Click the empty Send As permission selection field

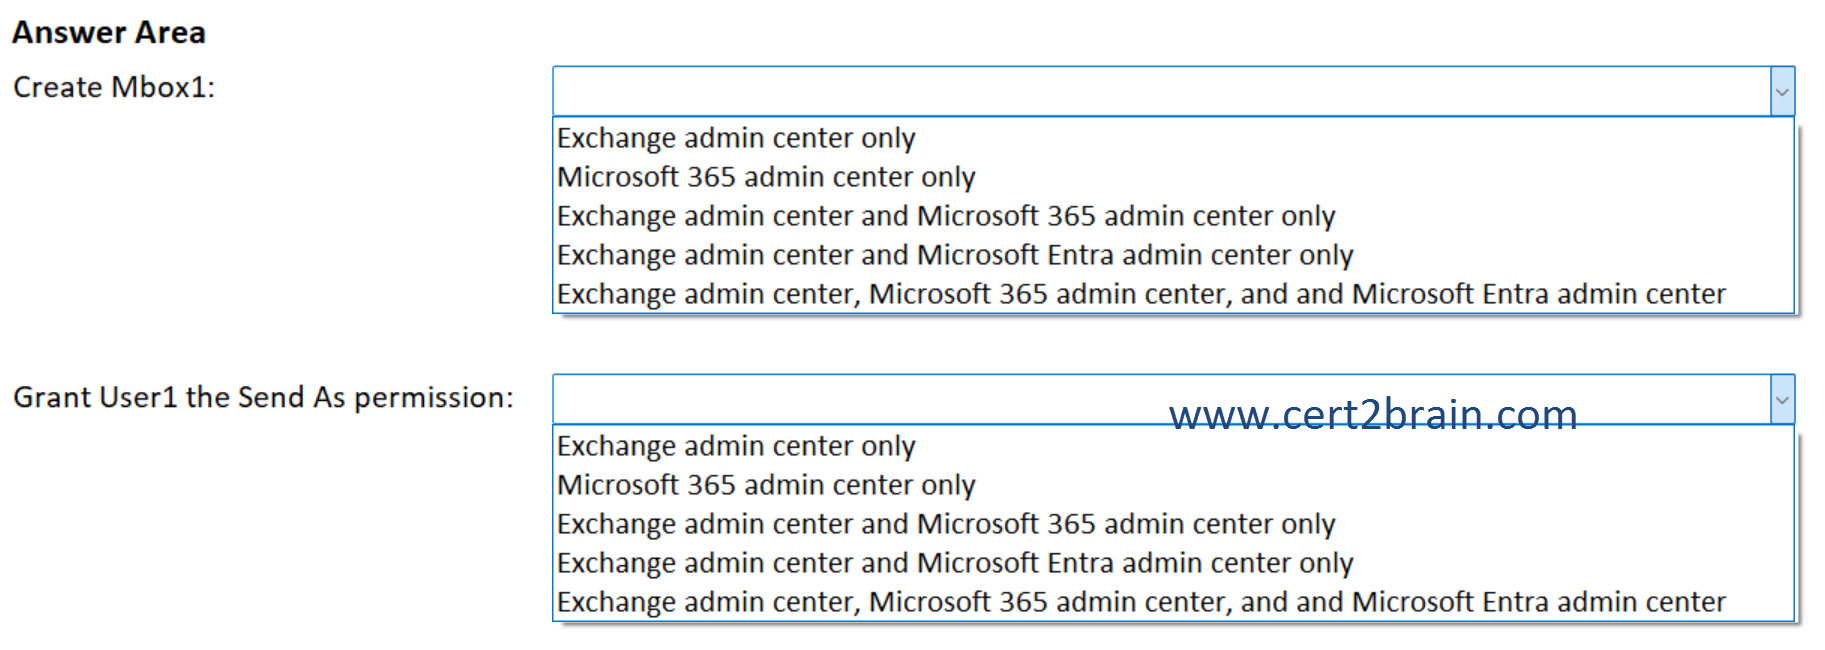click(x=860, y=400)
